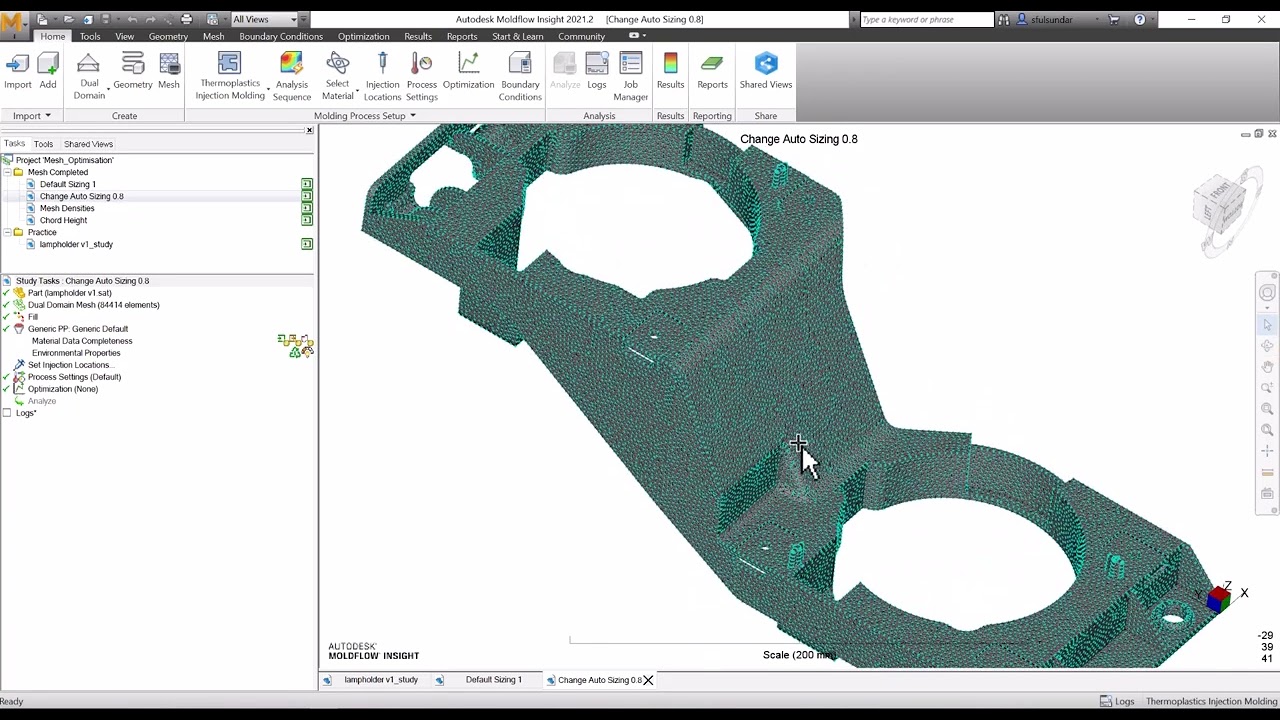Switch to the Mesh ribbon tab
This screenshot has height=720, width=1280.
click(213, 36)
